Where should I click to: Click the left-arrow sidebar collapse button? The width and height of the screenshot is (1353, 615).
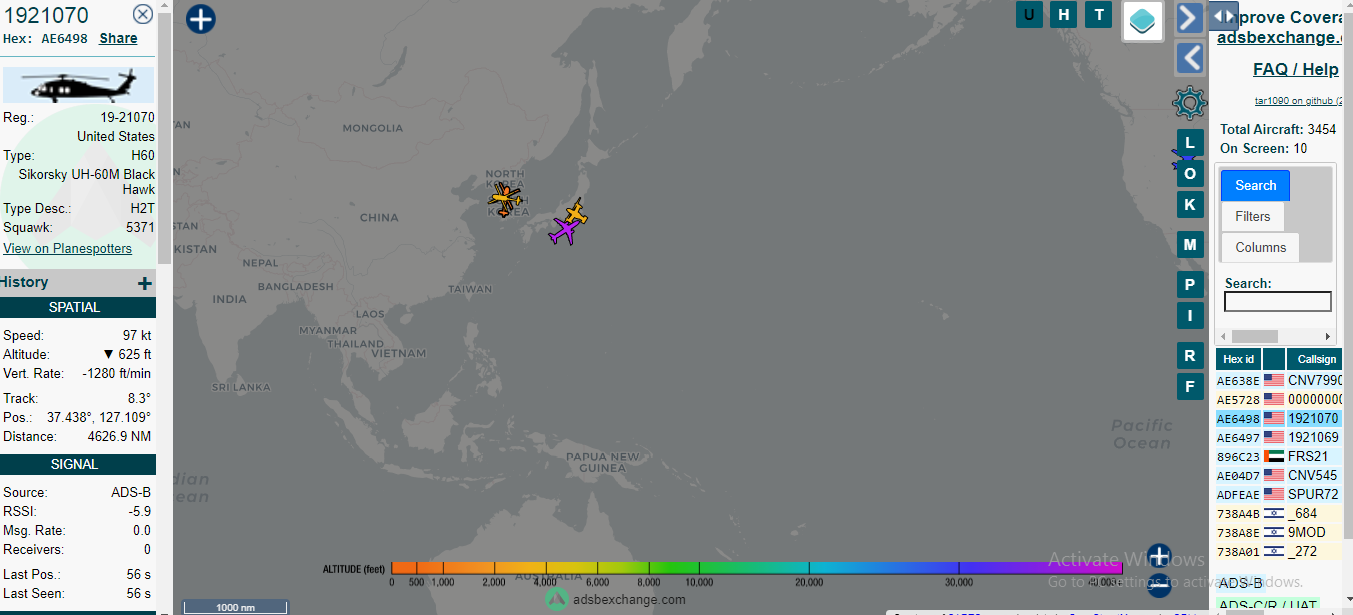[x=1189, y=58]
